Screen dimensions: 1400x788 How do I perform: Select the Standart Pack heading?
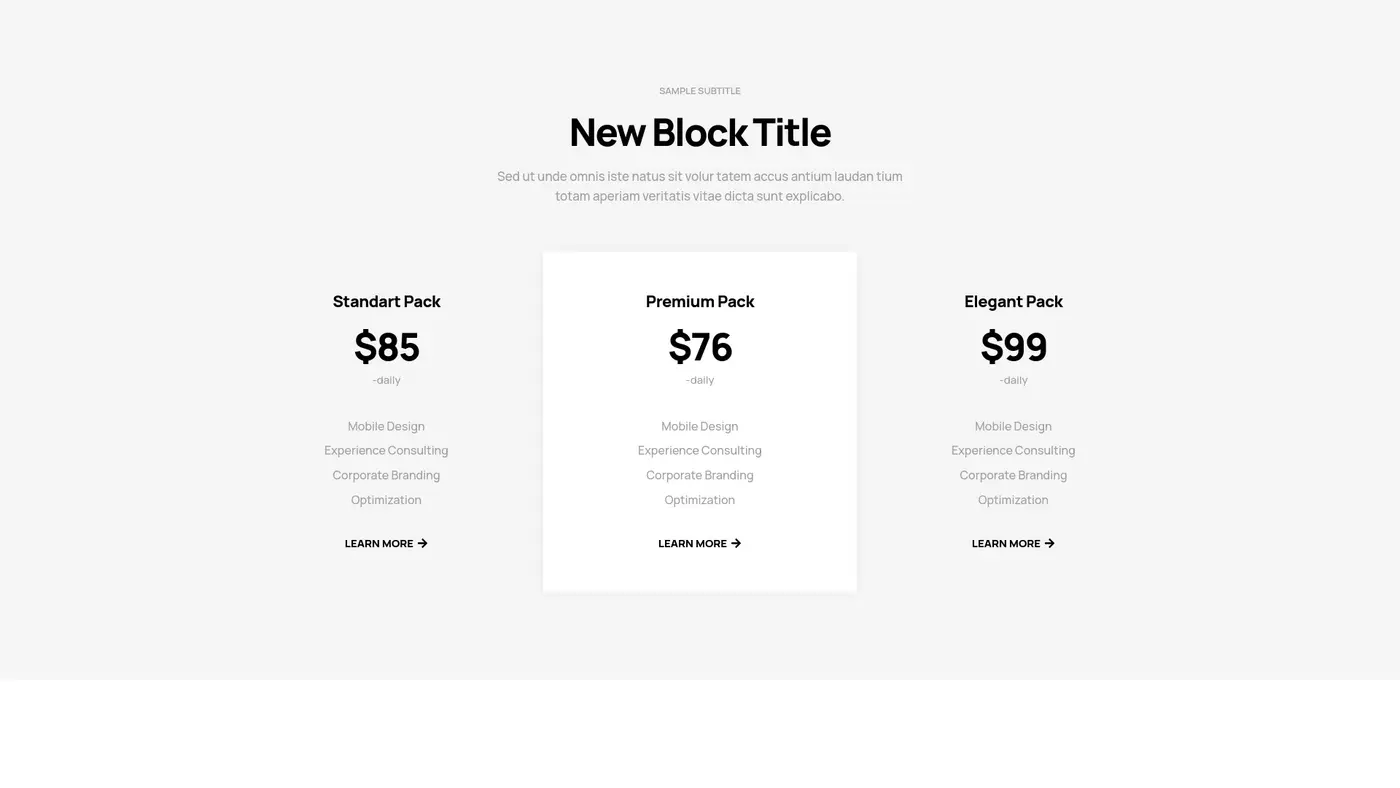pyautogui.click(x=386, y=300)
